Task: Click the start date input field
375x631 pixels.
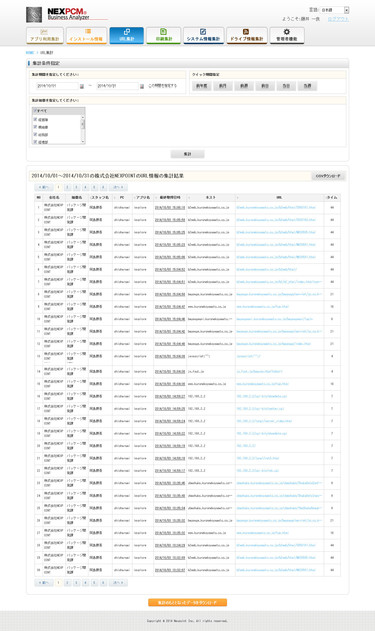Action: point(57,86)
